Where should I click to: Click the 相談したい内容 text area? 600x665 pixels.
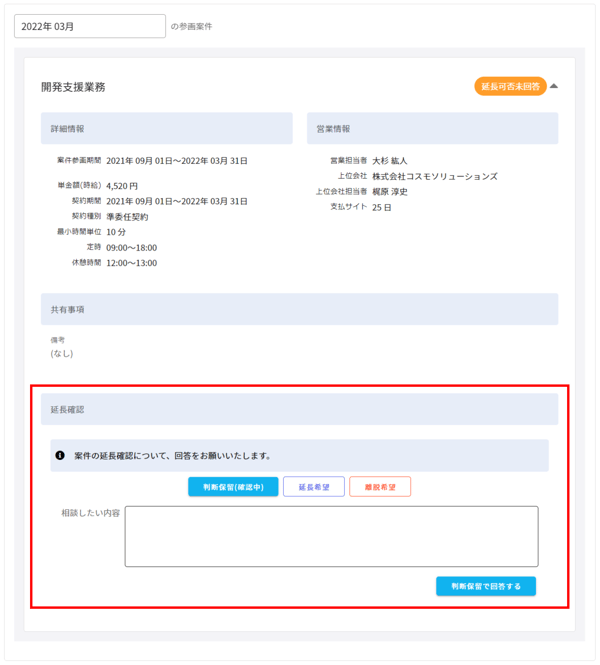click(x=331, y=536)
